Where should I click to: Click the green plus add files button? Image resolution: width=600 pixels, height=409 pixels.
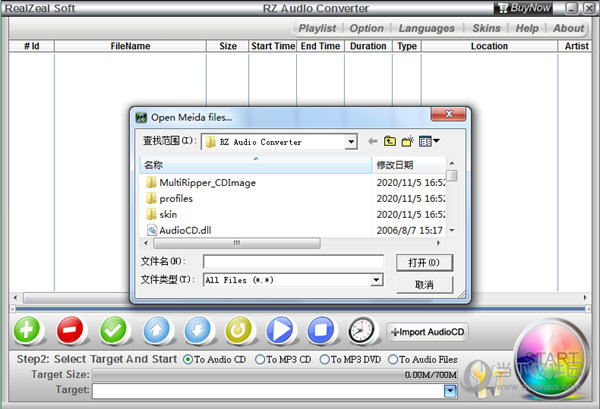pyautogui.click(x=27, y=329)
